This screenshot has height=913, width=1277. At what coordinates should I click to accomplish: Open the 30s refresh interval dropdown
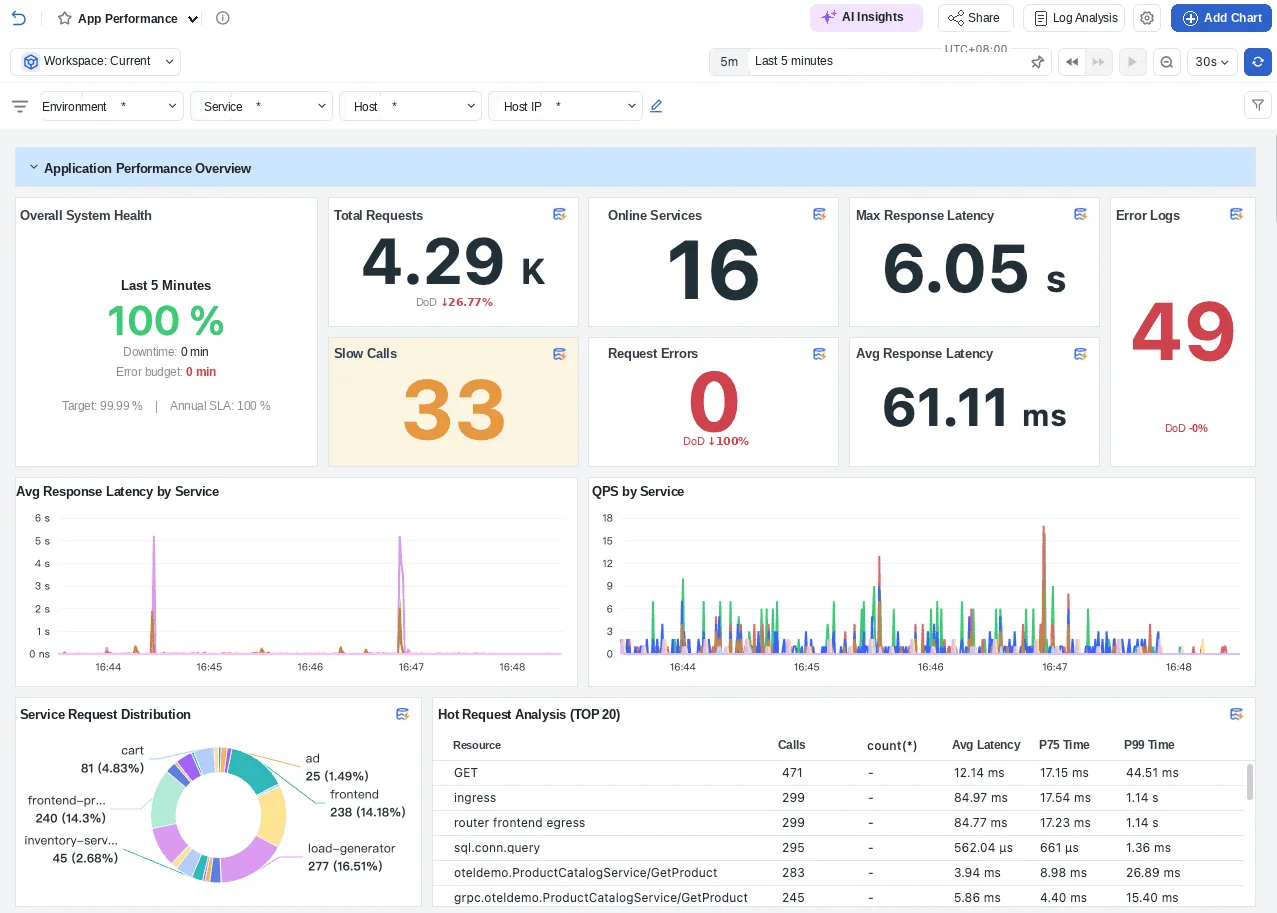[1212, 62]
